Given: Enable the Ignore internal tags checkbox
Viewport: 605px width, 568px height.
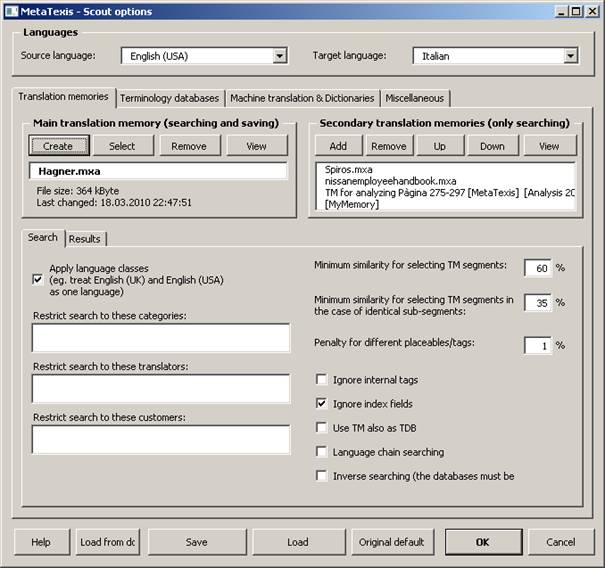Looking at the screenshot, I should coord(322,380).
